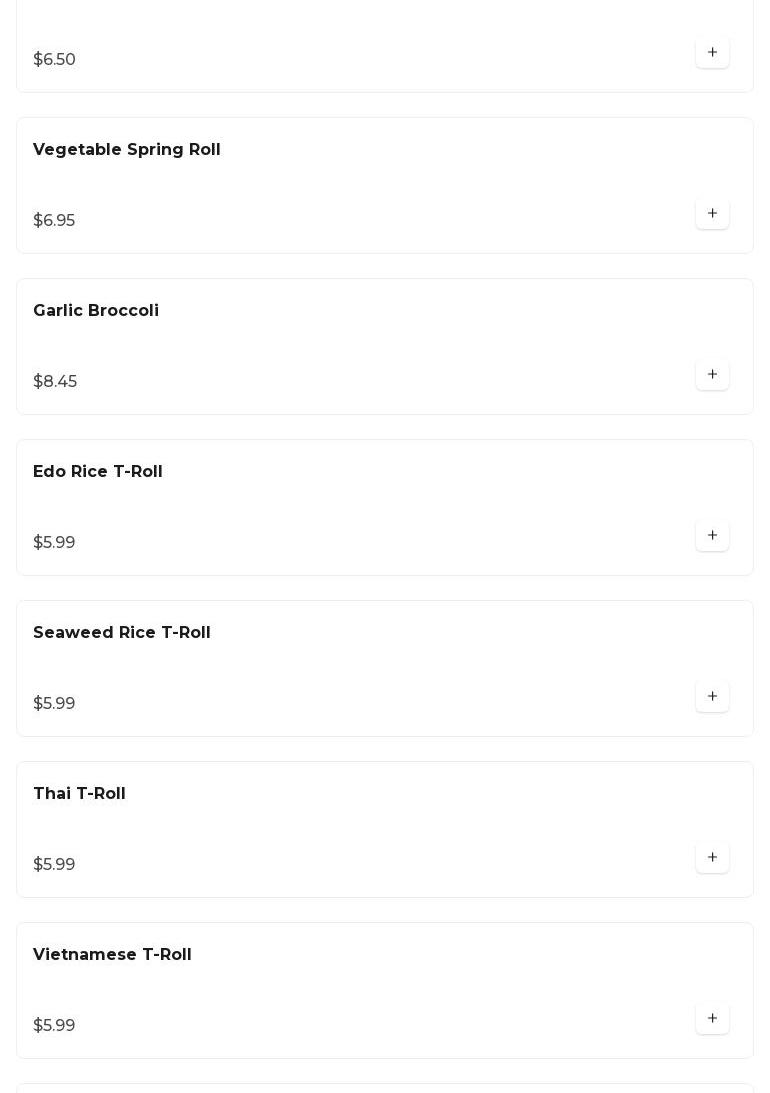The height and width of the screenshot is (1093, 770).
Task: Add Seaweed Rice T-Roll with plus icon
Action: pyautogui.click(x=712, y=696)
